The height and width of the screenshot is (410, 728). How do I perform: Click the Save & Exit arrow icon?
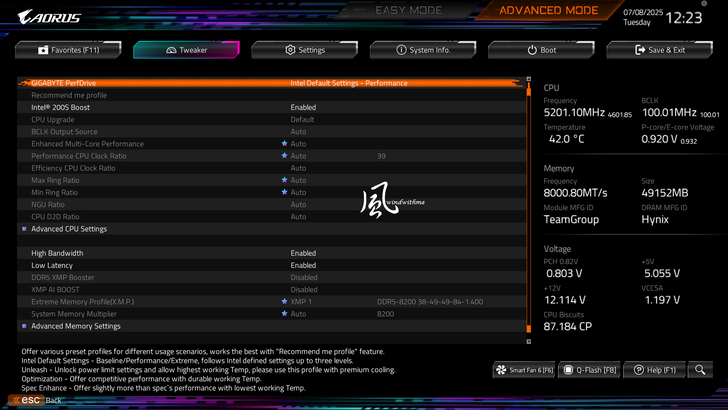tap(640, 50)
